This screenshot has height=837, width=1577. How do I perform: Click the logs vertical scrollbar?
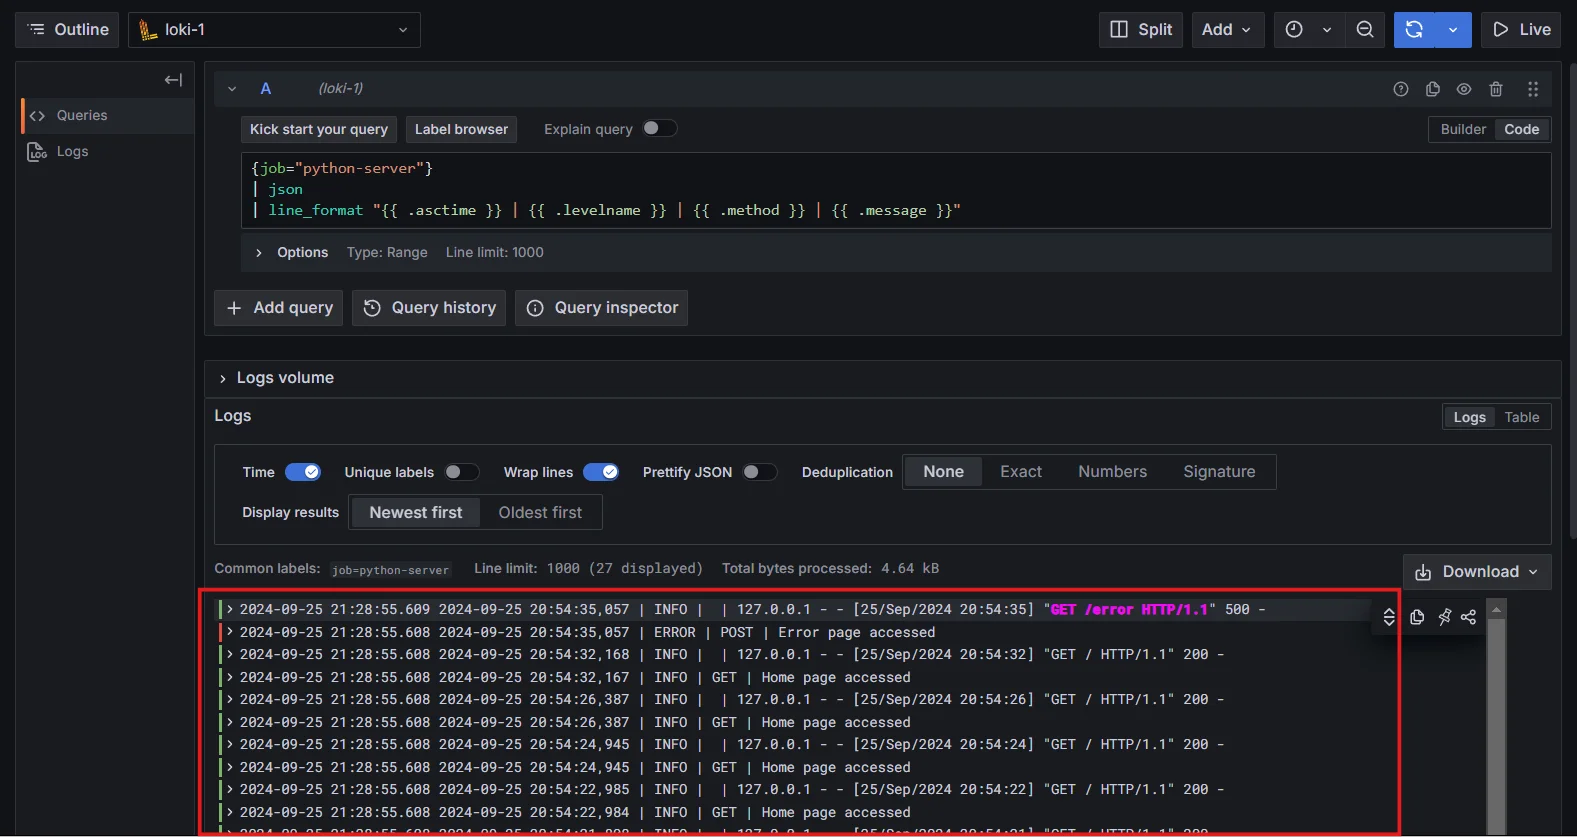[1496, 725]
